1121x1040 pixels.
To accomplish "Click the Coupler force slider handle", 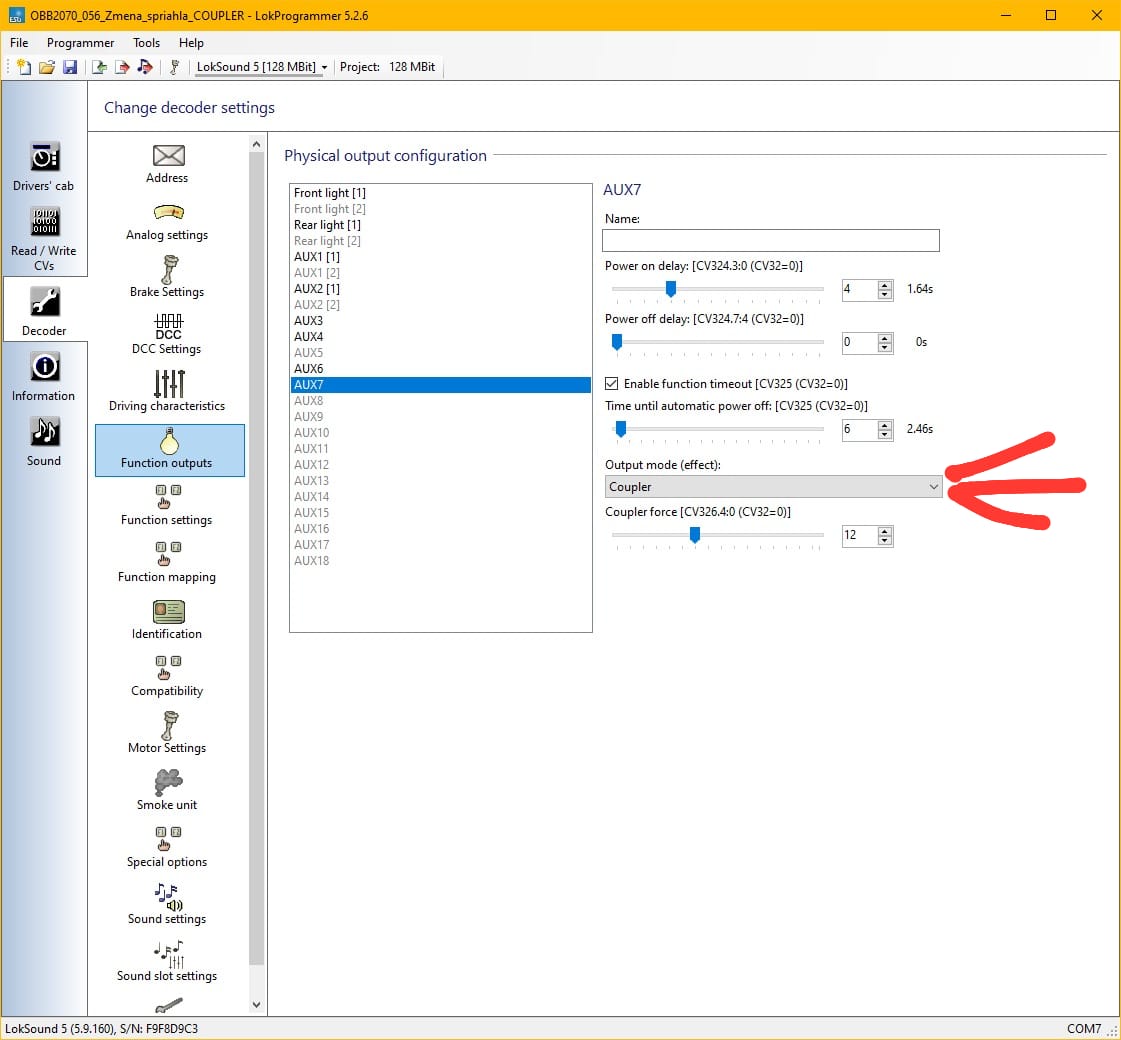I will 695,535.
